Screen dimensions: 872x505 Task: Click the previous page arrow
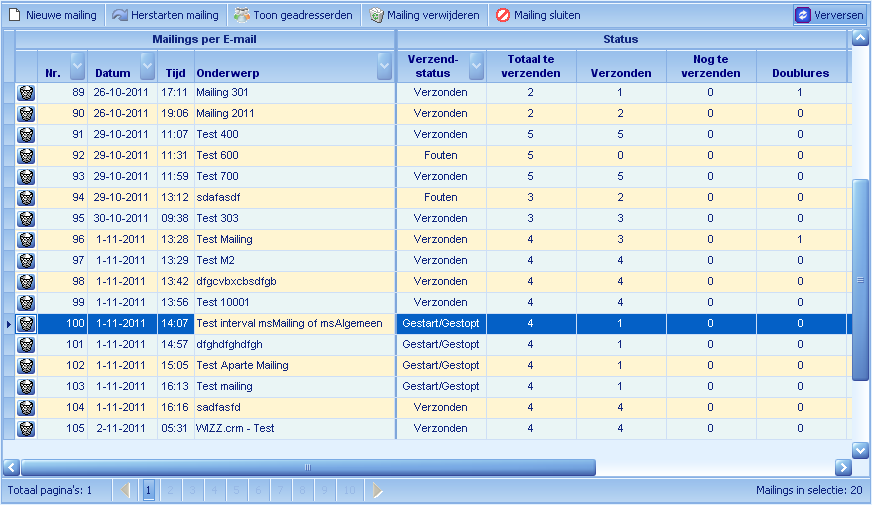point(125,491)
